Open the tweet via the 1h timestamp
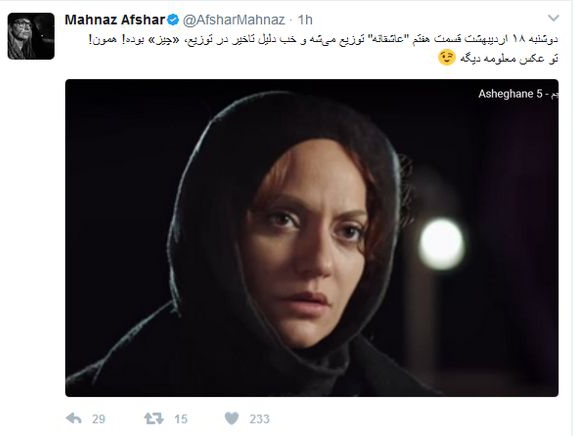Screen dimensions: 575x436 point(305,20)
